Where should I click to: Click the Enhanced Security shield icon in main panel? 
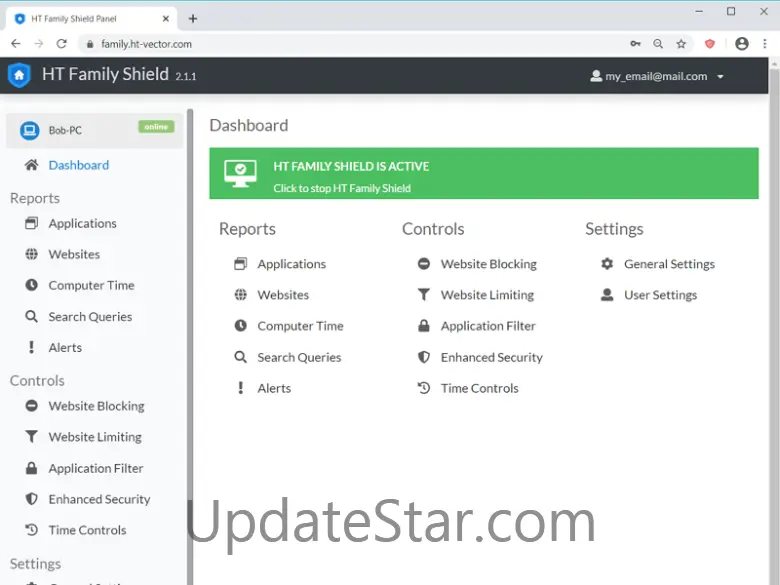point(424,357)
